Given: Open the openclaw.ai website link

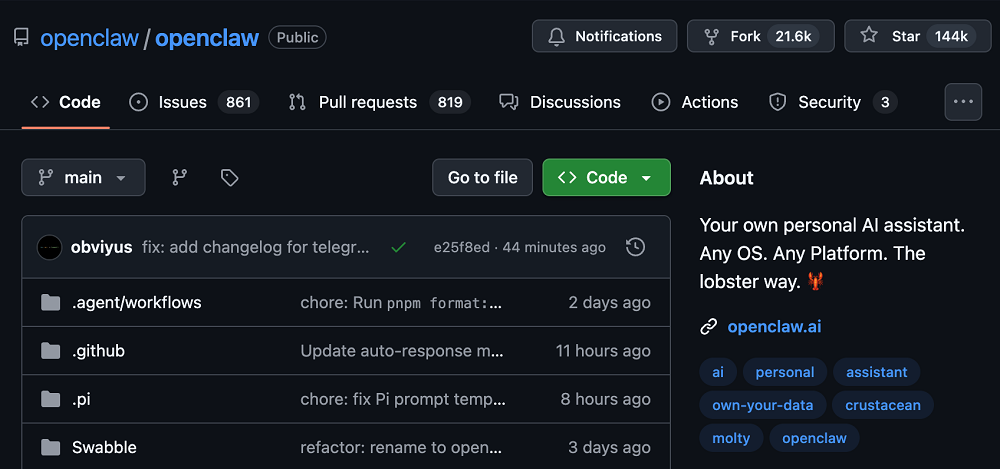Looking at the screenshot, I should tap(774, 326).
